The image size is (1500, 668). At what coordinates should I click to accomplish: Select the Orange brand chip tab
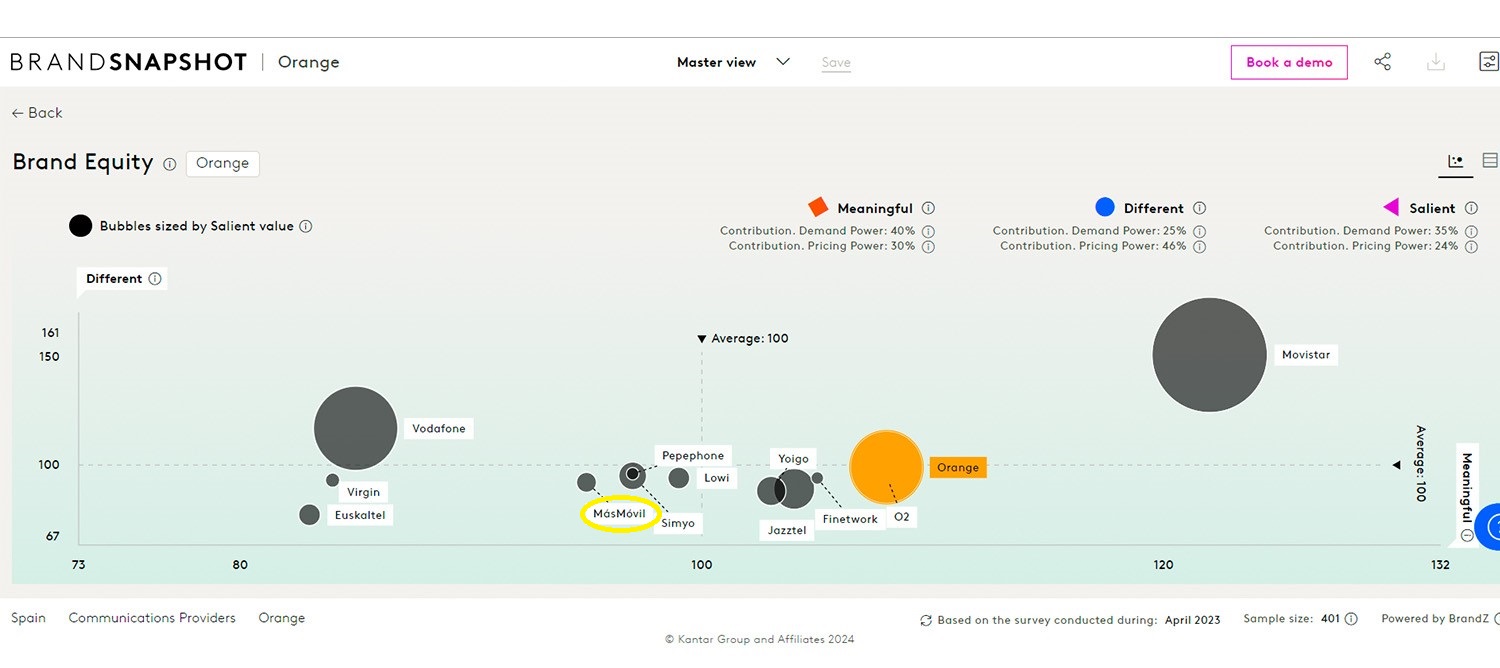pyautogui.click(x=222, y=163)
